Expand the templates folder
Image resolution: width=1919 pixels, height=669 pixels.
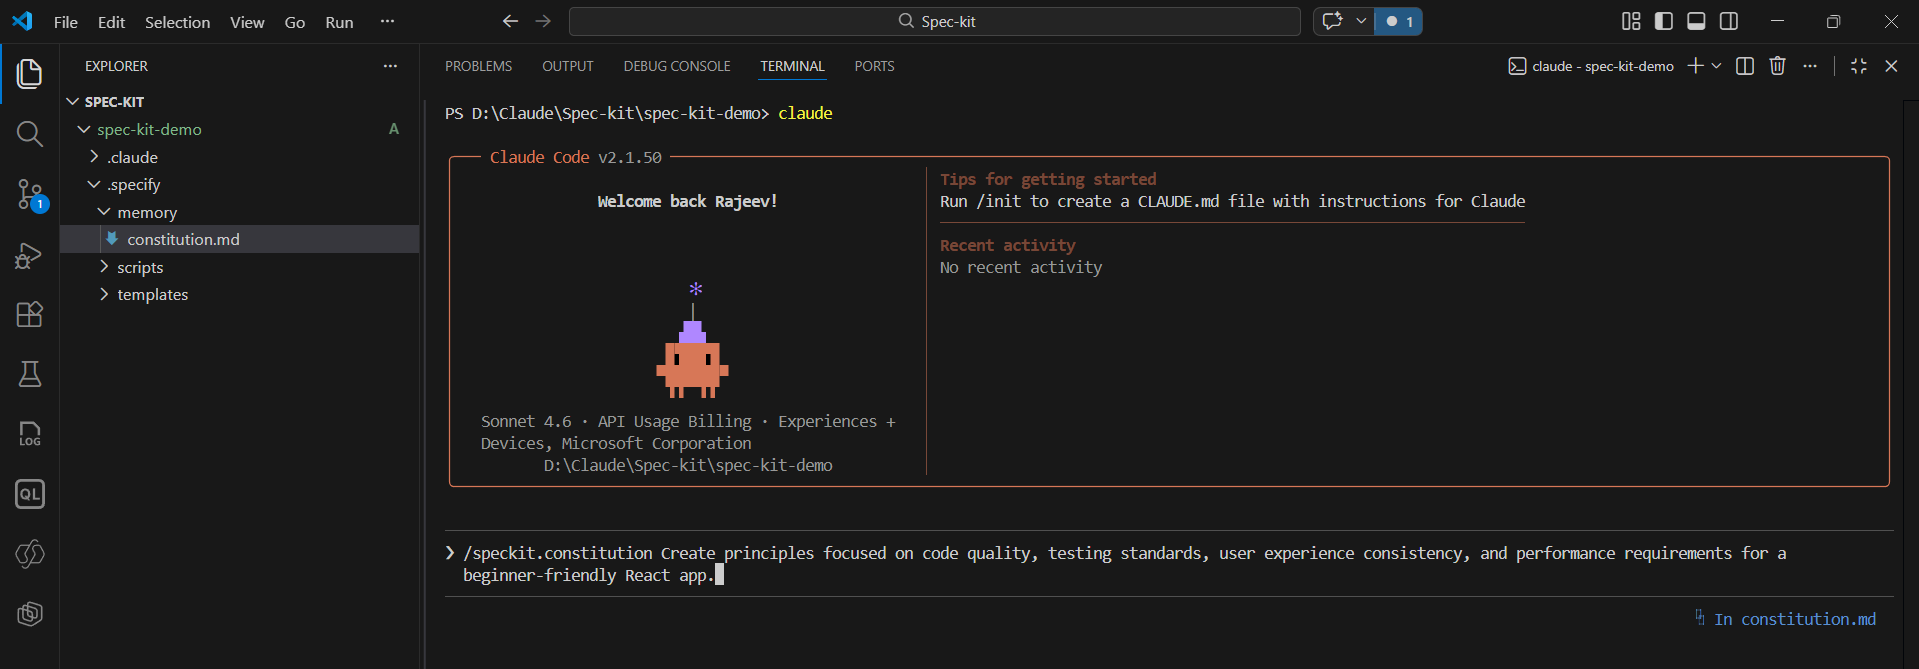coord(152,294)
